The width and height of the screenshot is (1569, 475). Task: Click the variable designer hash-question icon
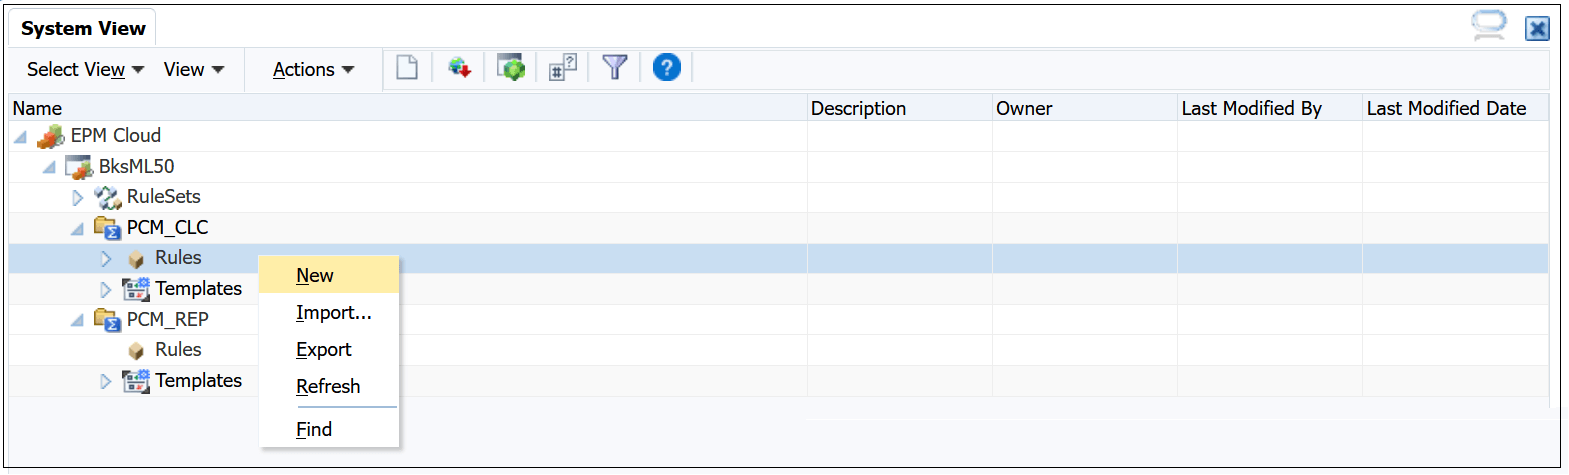click(x=563, y=67)
